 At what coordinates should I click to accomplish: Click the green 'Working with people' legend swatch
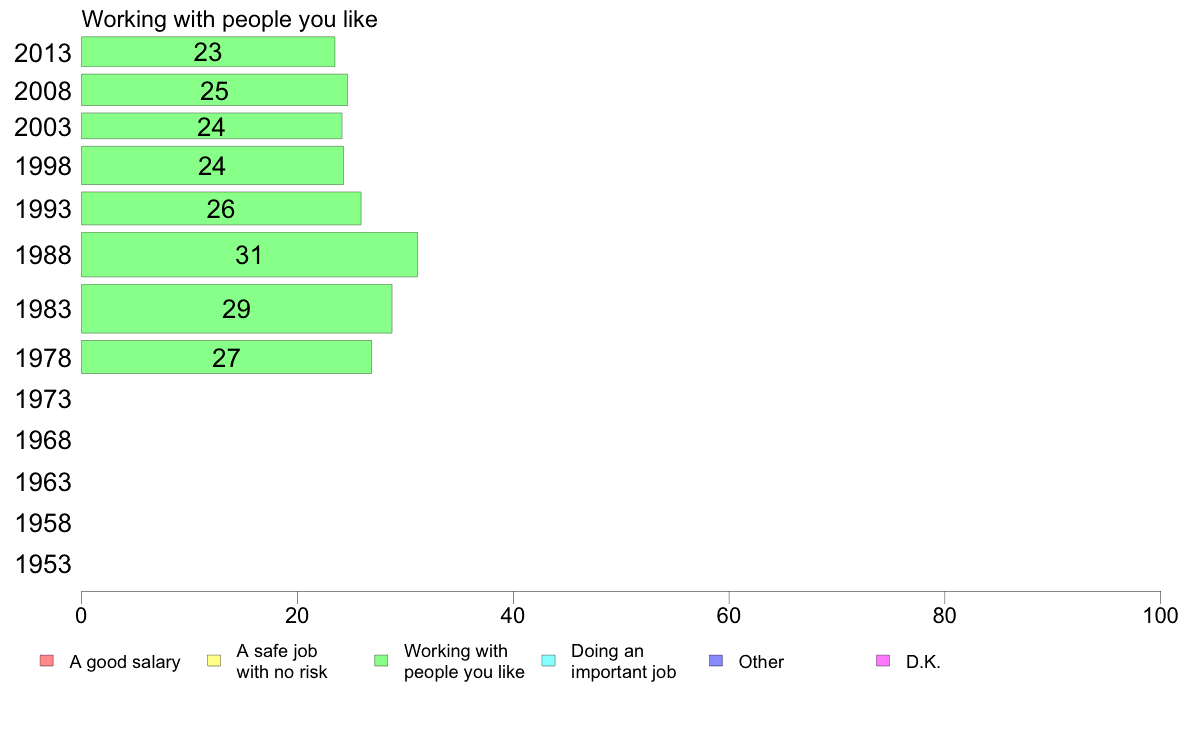click(x=381, y=661)
